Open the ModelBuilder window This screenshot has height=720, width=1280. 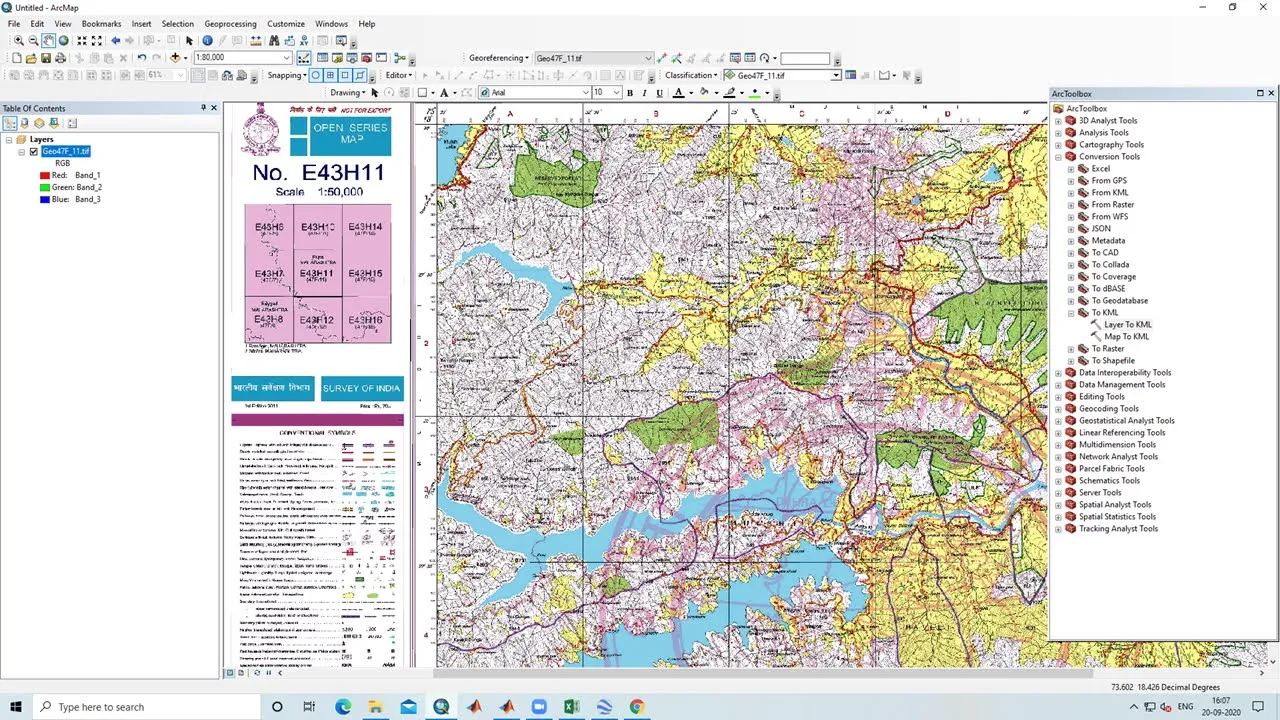399,58
